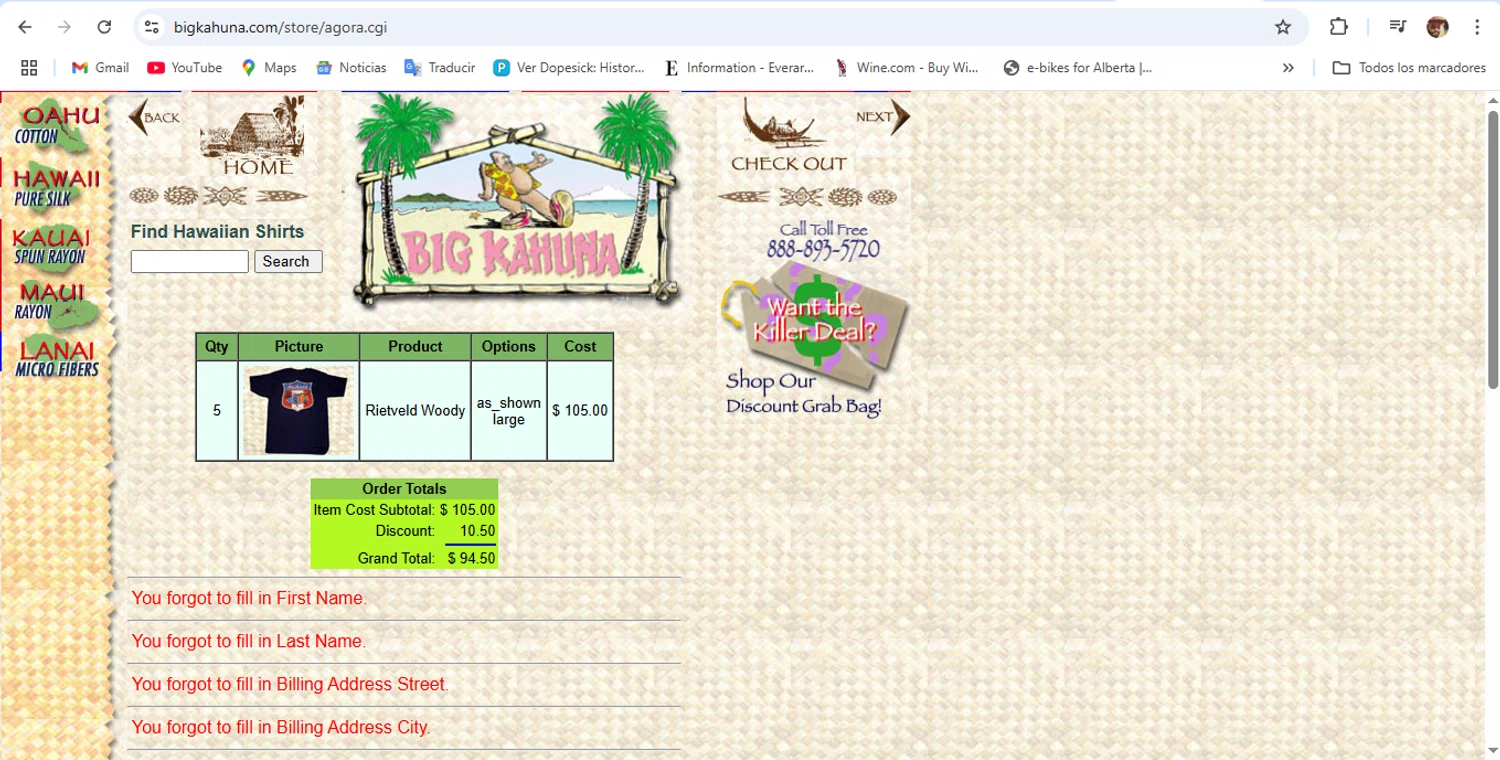Open the Wine.com bookmark

pyautogui.click(x=908, y=68)
